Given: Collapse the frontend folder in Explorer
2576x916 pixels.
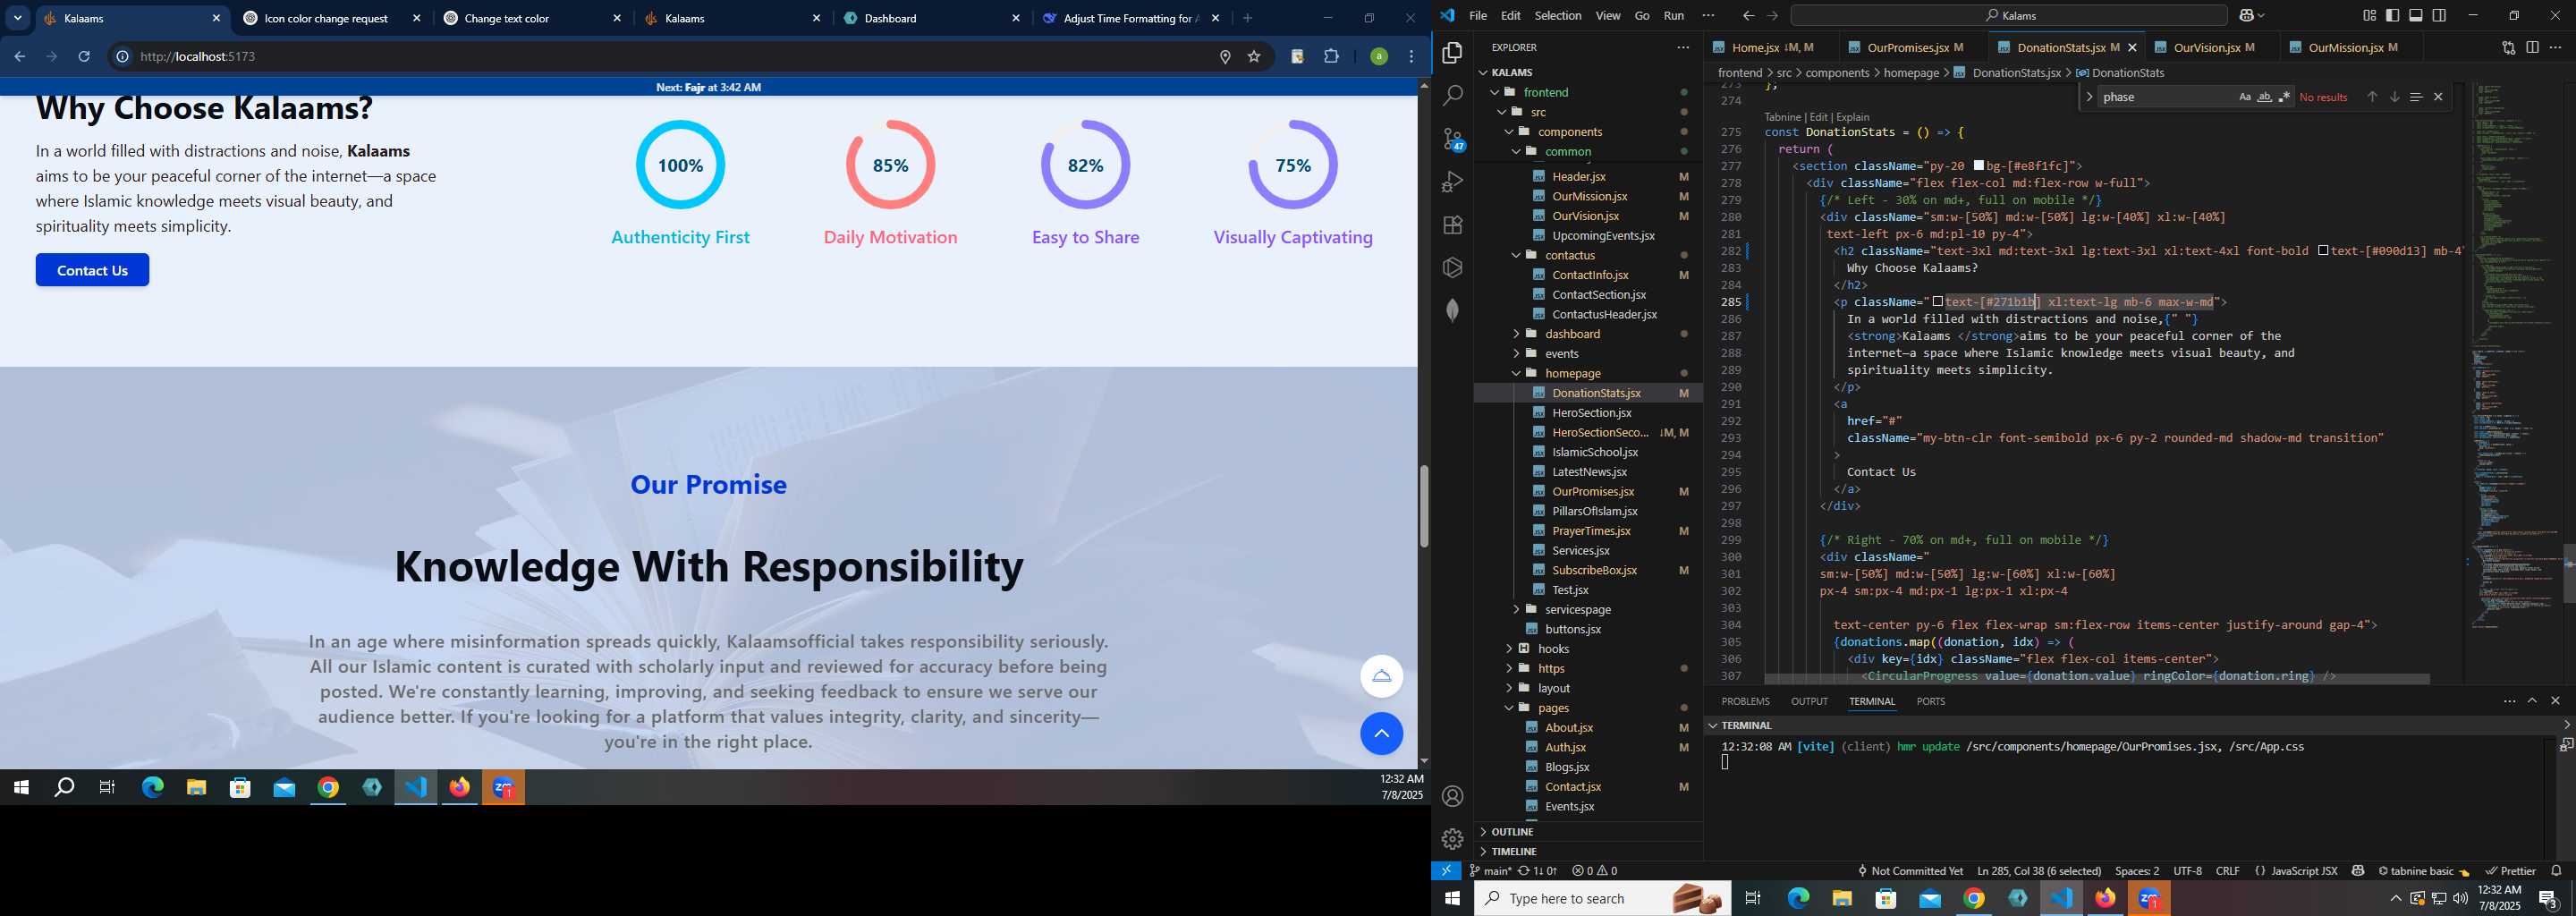Looking at the screenshot, I should click(1495, 92).
